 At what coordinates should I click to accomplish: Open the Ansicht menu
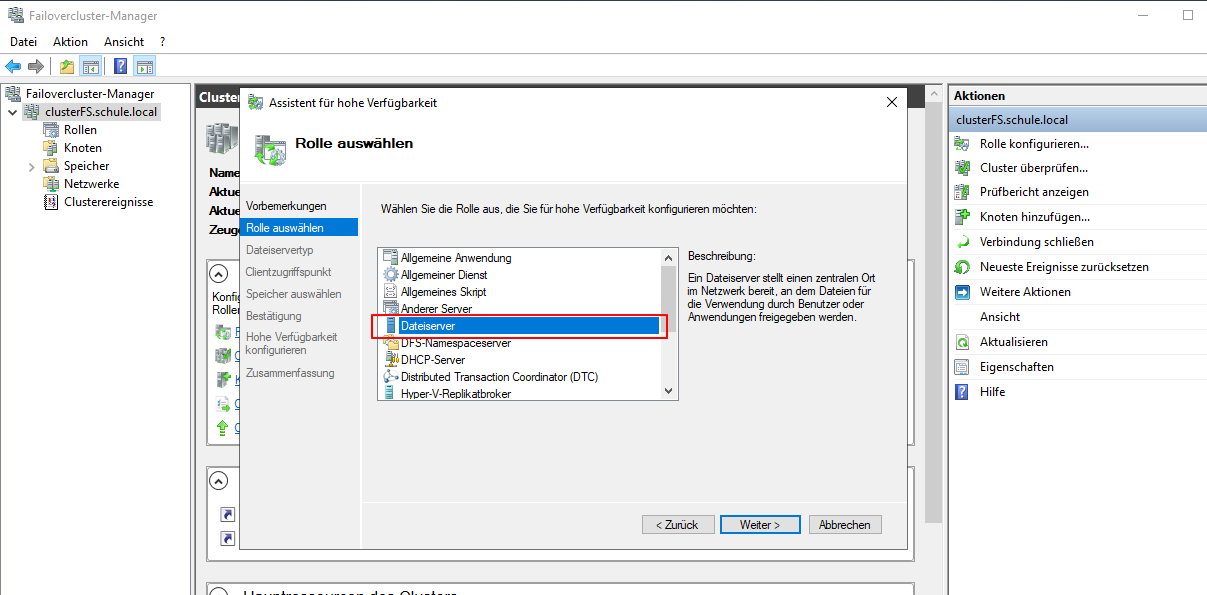pyautogui.click(x=123, y=41)
